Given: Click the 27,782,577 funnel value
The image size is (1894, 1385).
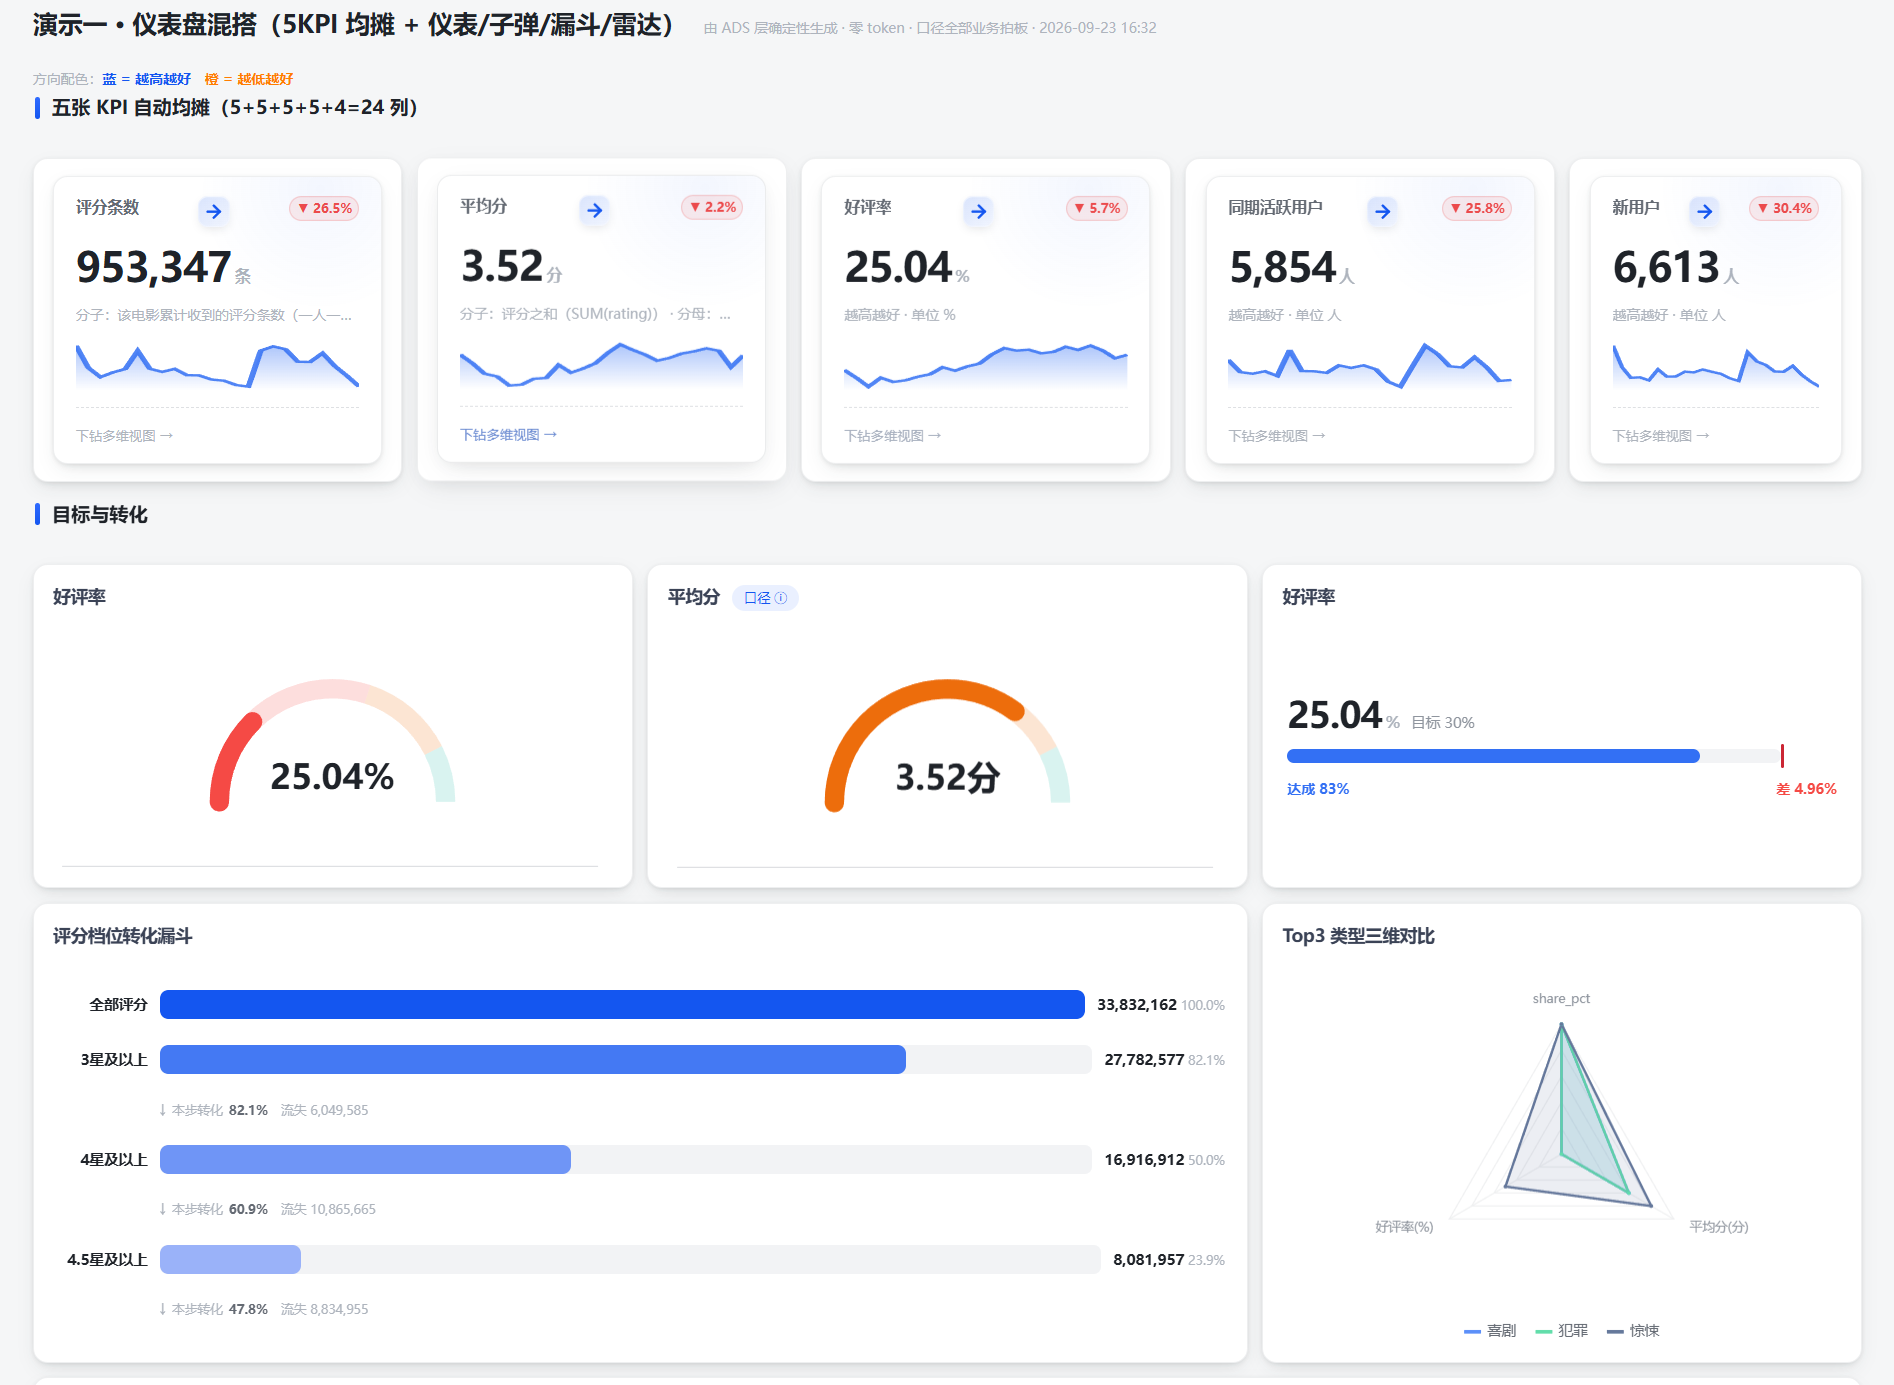Looking at the screenshot, I should (x=1144, y=1060).
